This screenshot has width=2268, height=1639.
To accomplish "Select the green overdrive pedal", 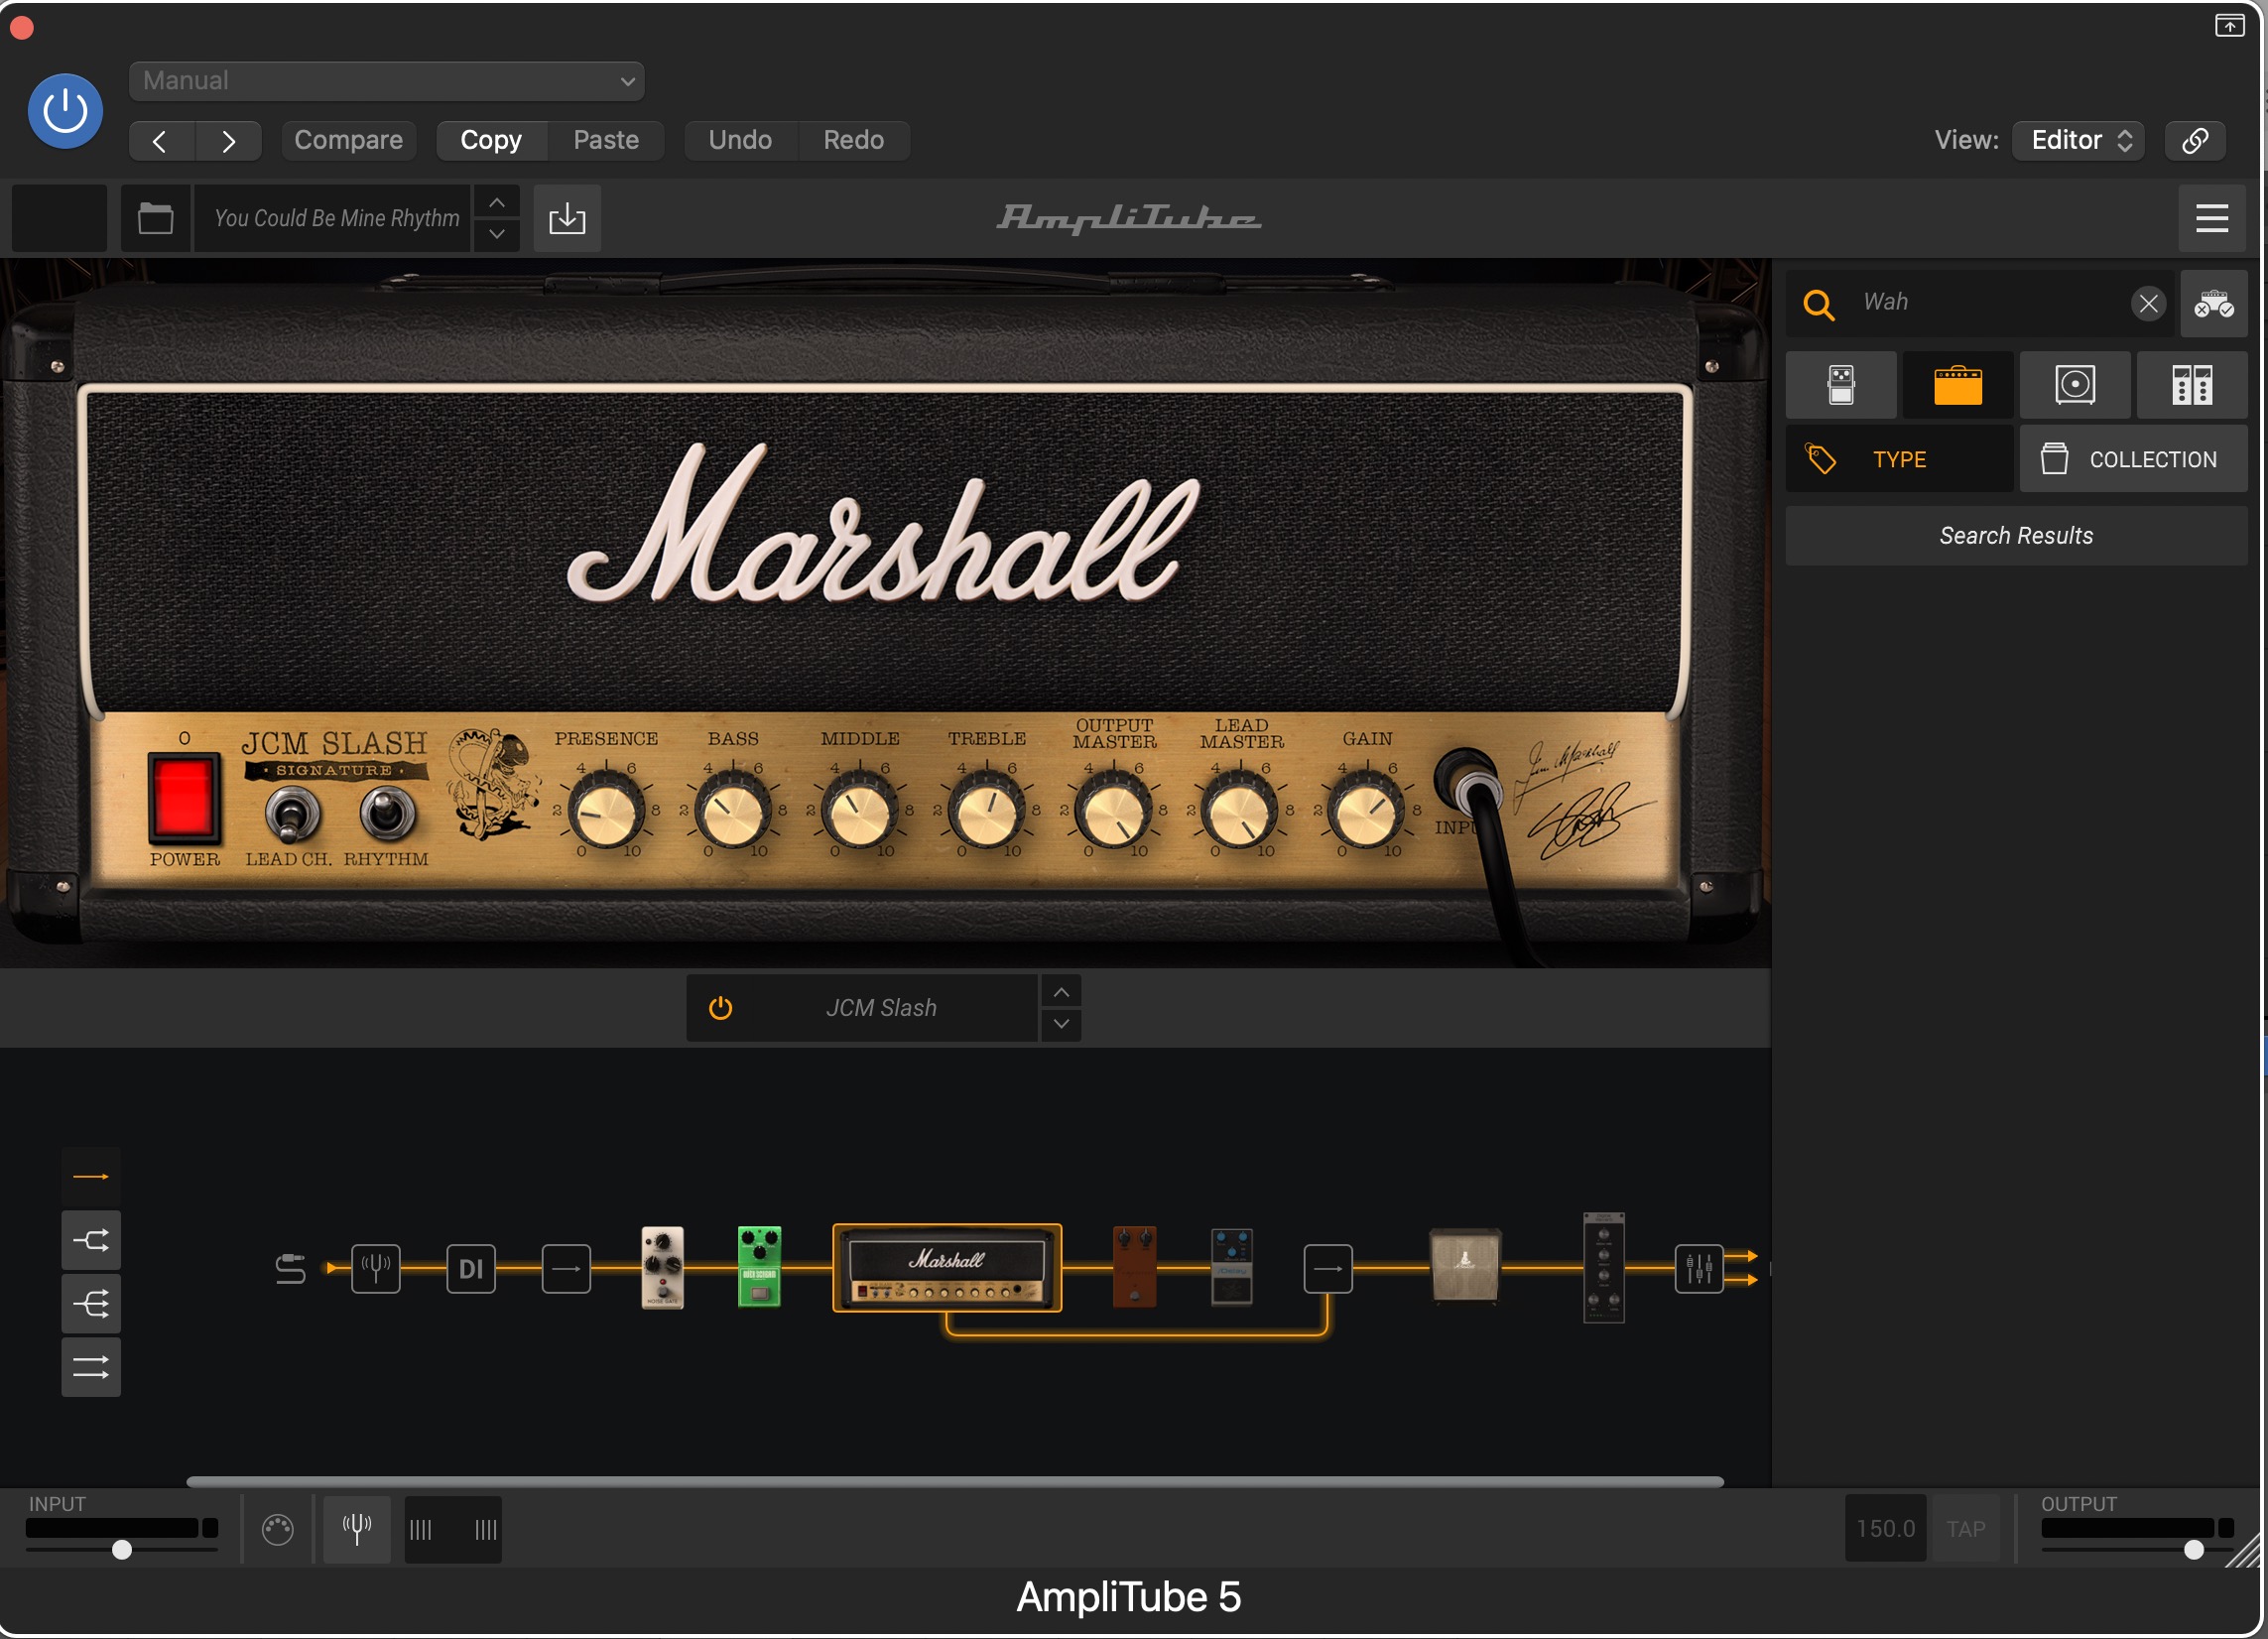I will (759, 1267).
